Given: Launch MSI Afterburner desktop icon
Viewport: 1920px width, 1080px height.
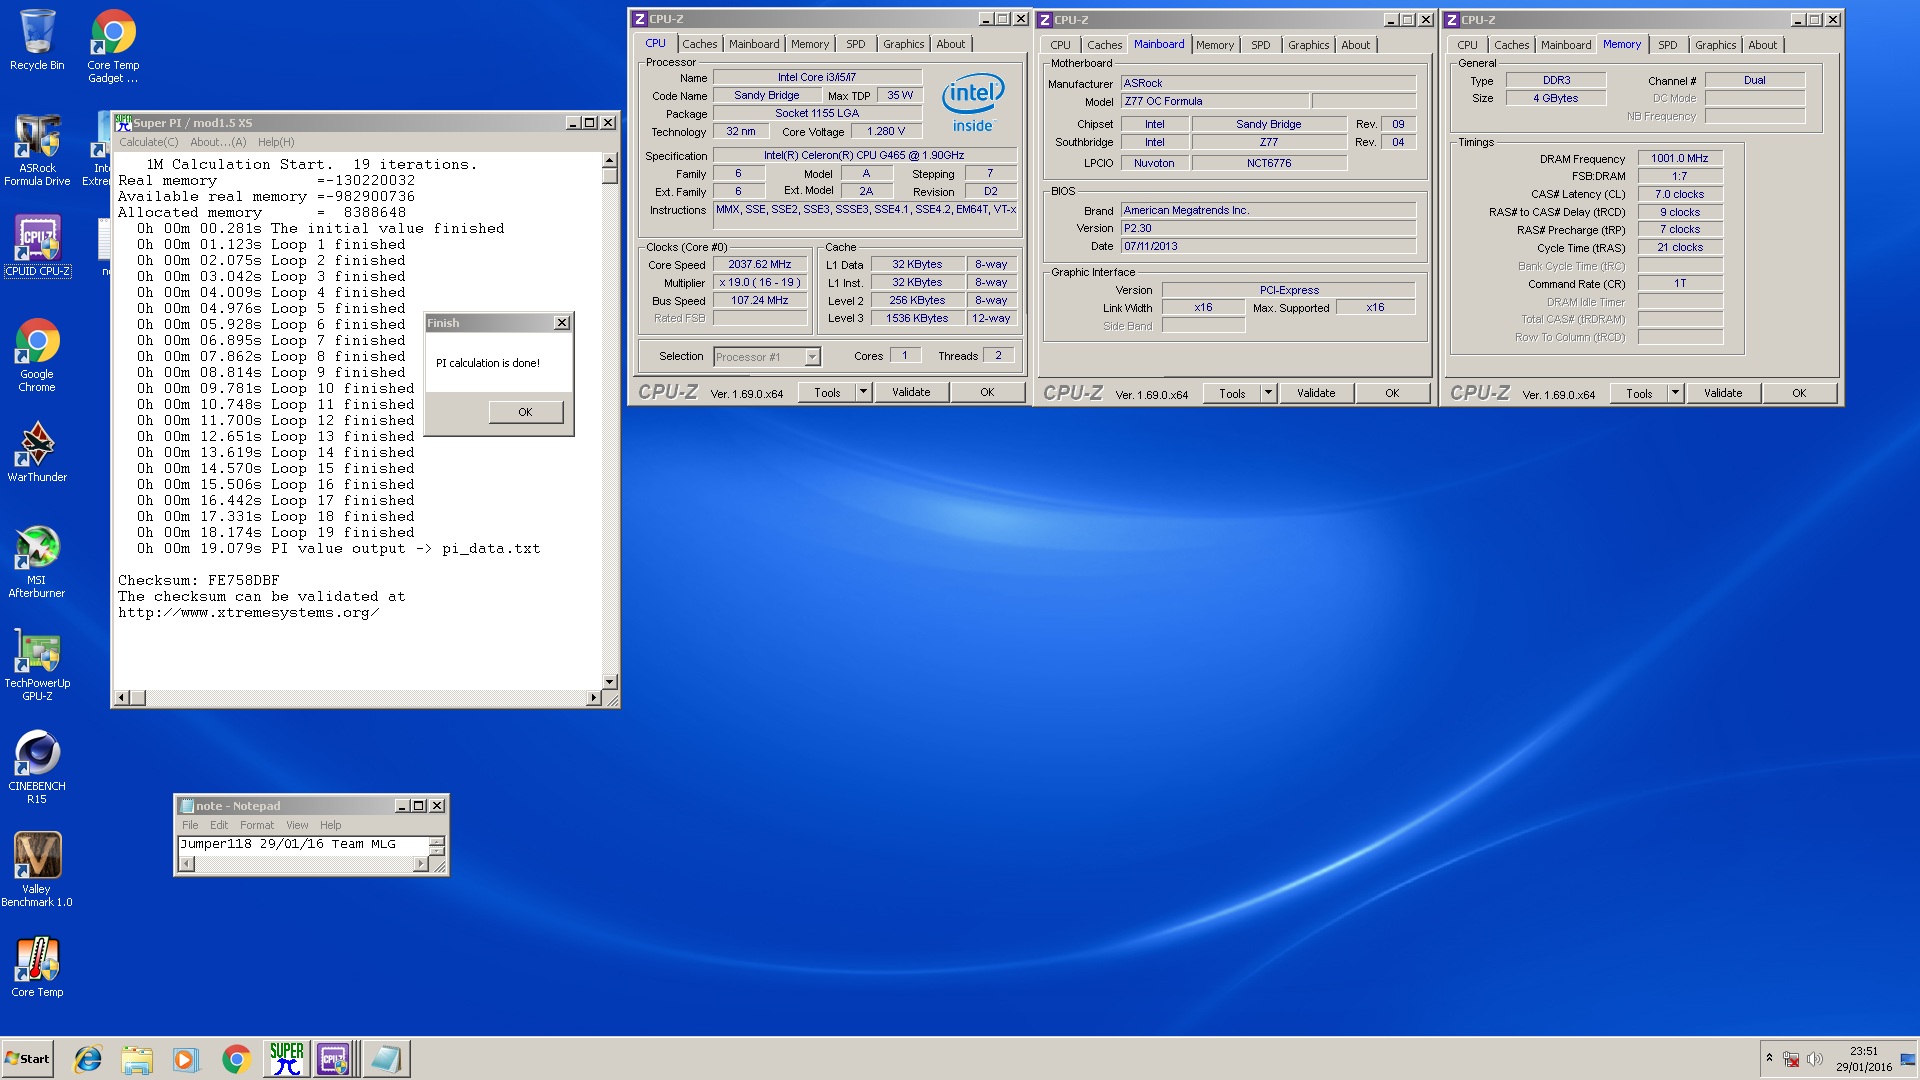Looking at the screenshot, I should click(37, 561).
